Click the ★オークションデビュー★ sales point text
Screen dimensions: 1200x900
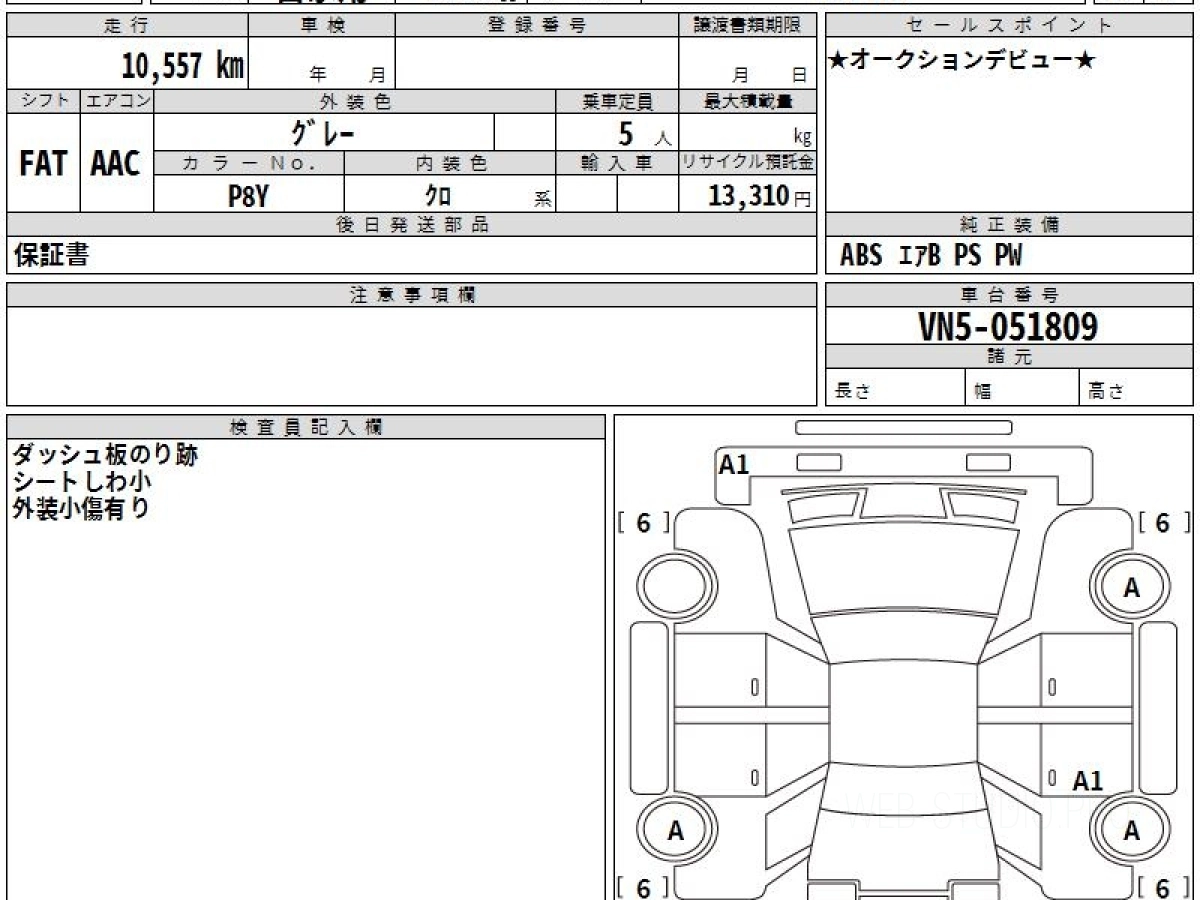(x=962, y=61)
